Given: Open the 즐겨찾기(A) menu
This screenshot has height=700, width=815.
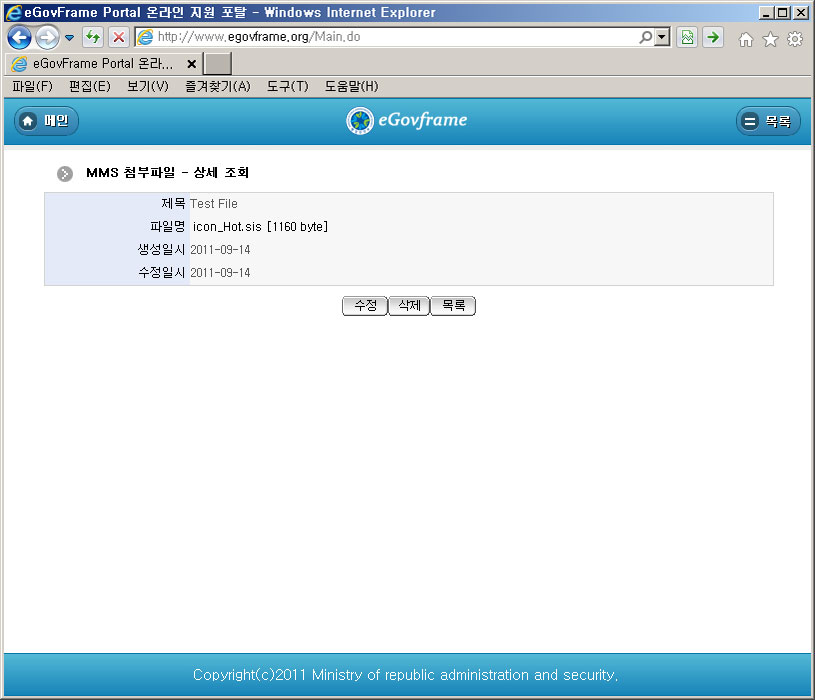Looking at the screenshot, I should pos(217,87).
